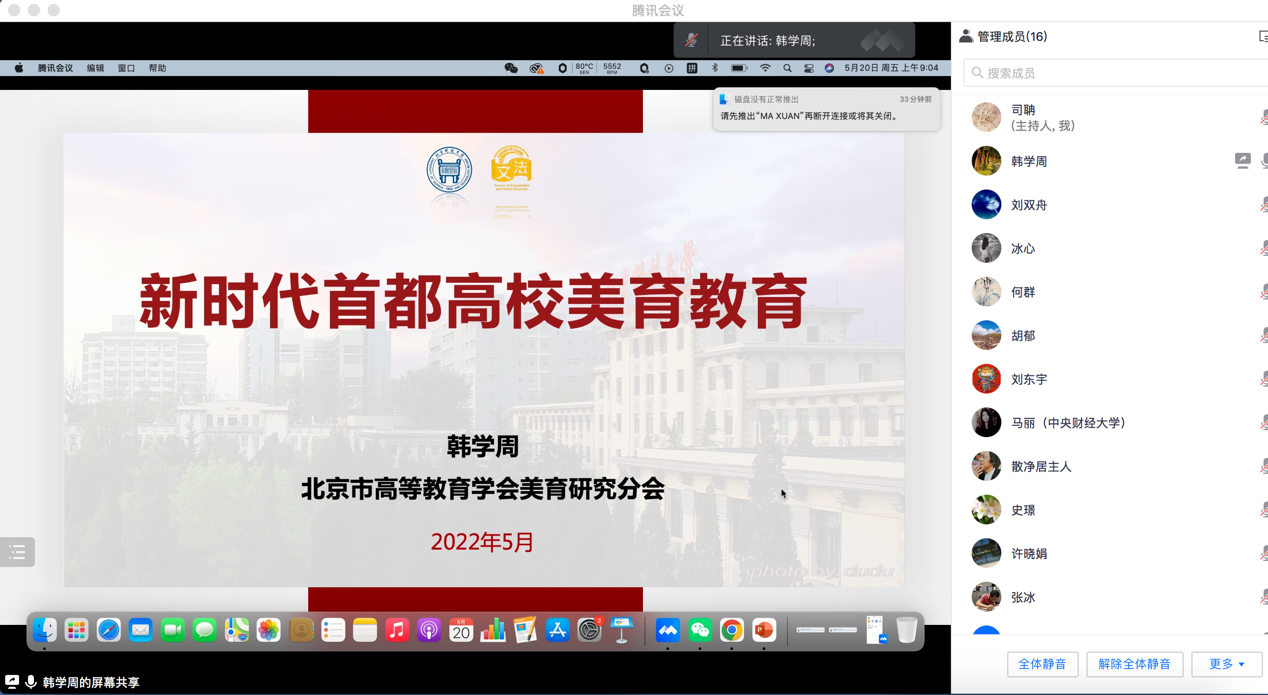This screenshot has height=695, width=1268.
Task: Click 刘东宇's avatar thumbnail
Action: 986,379
